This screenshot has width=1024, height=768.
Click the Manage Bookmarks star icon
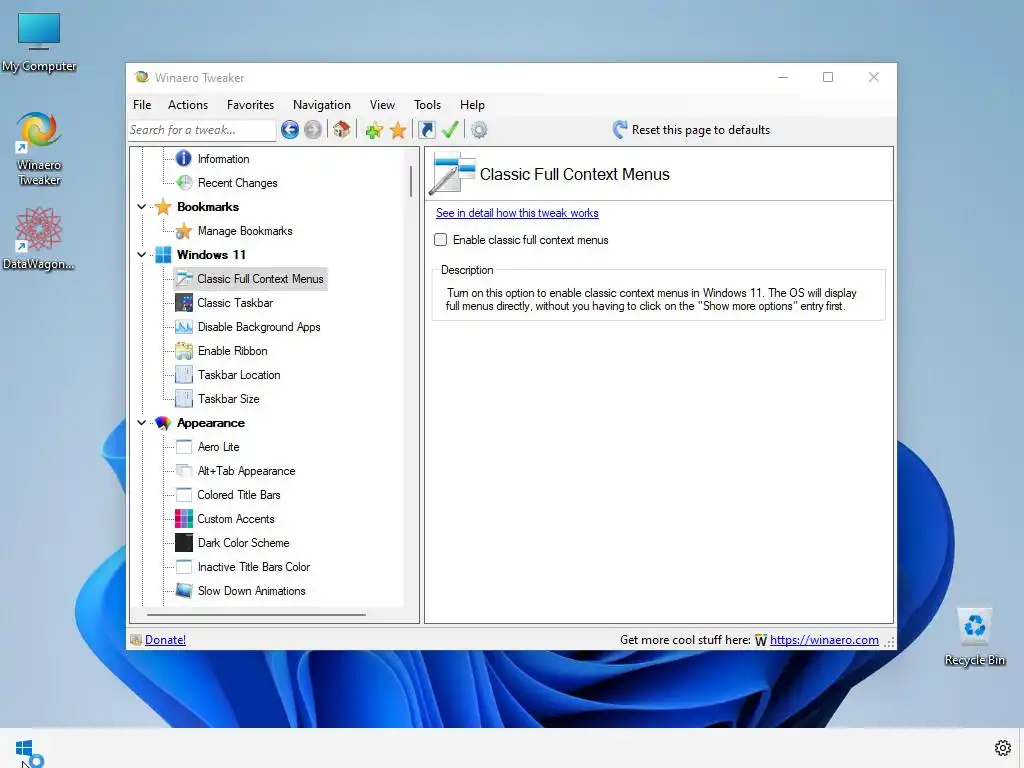[x=184, y=231]
